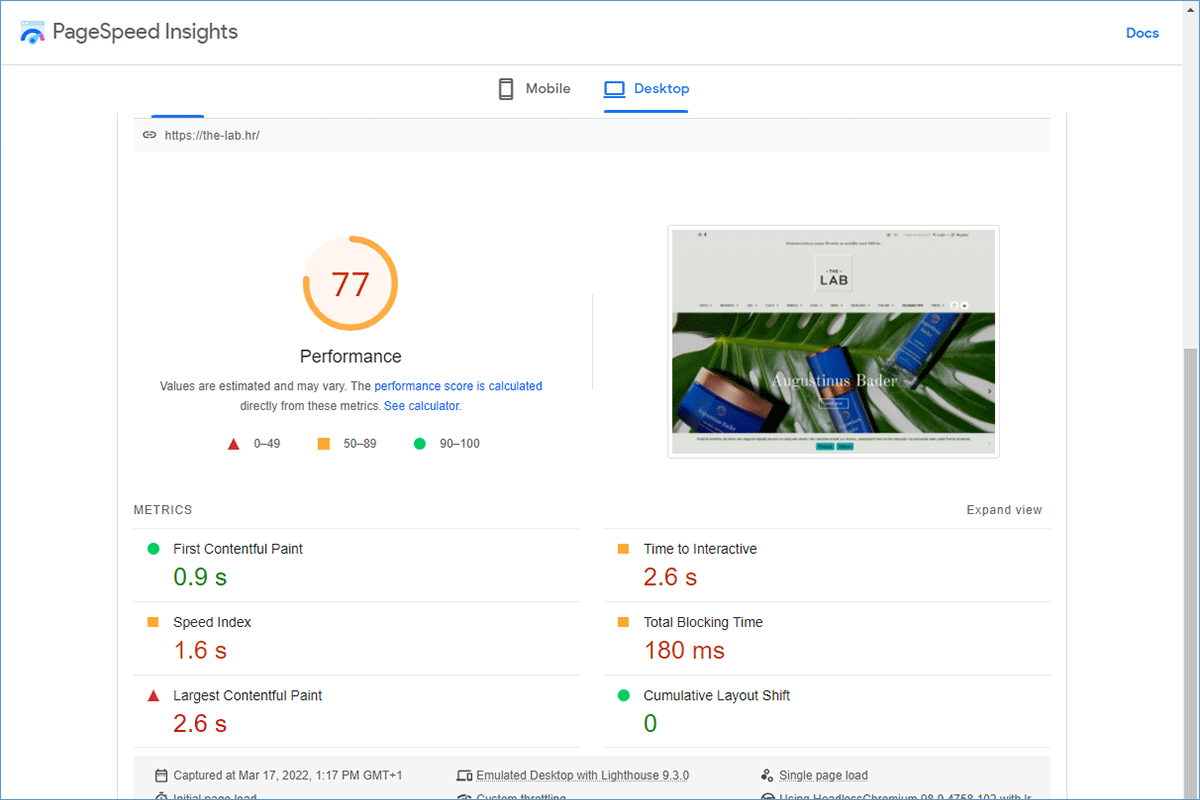Click the green circle First Contentful Paint indicator
The image size is (1200, 800).
(153, 549)
